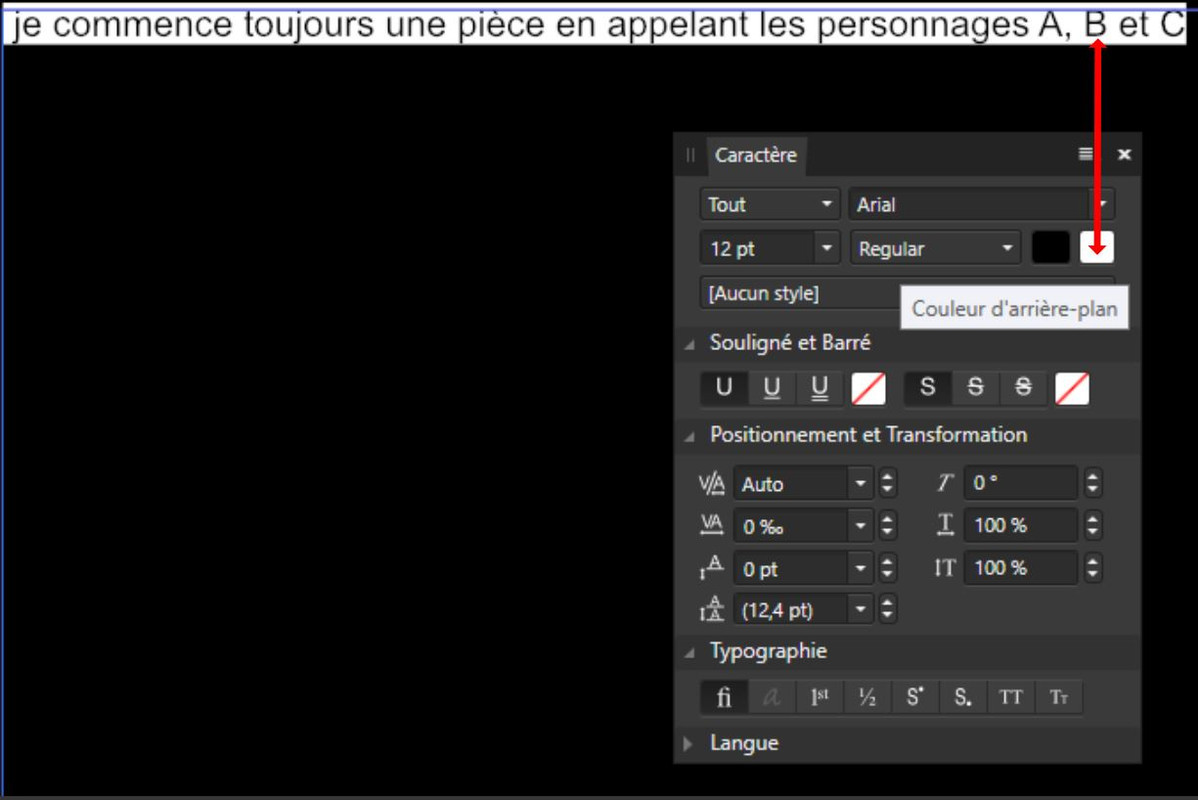
Task: Open the (12,4 pt) leading dropdown arrow
Action: tap(860, 610)
